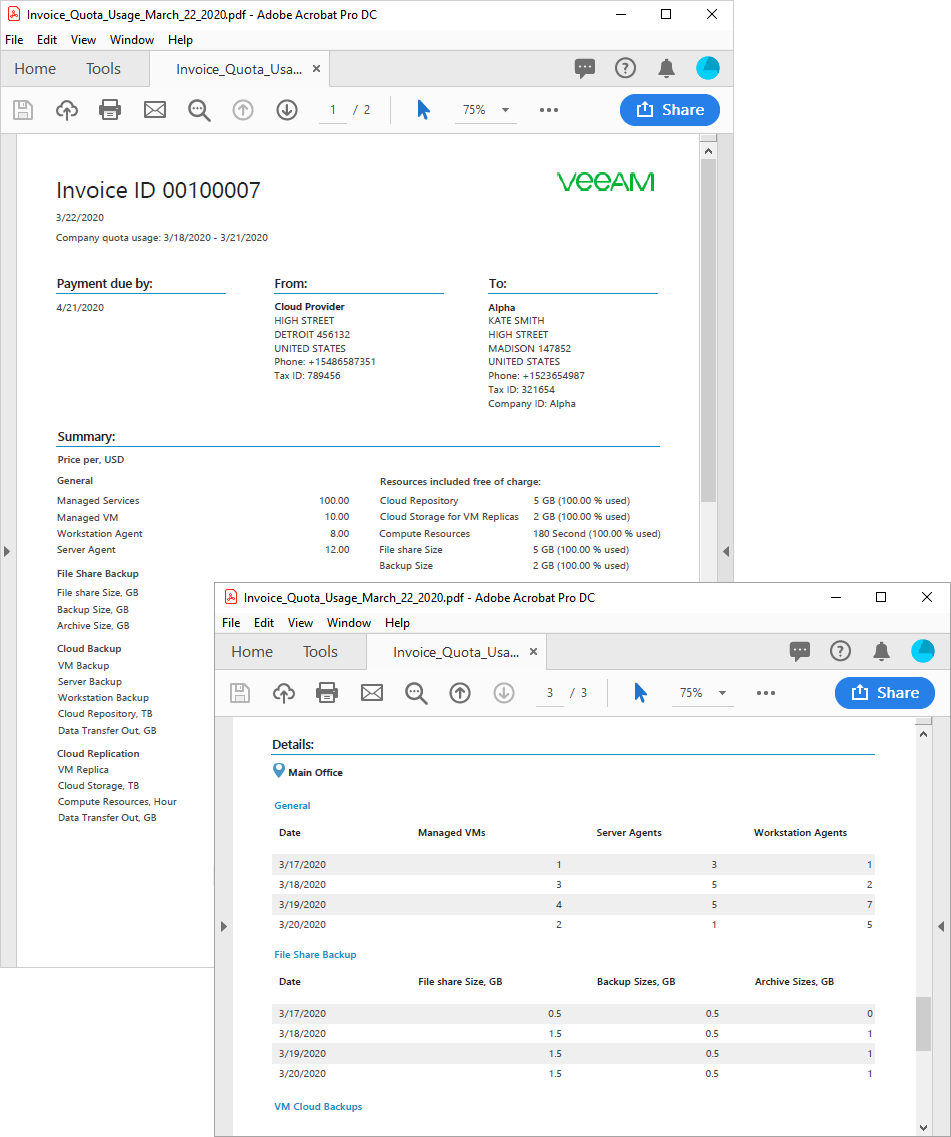The height and width of the screenshot is (1137, 951).
Task: Click the VM Cloud Backups heading
Action: pos(318,1107)
